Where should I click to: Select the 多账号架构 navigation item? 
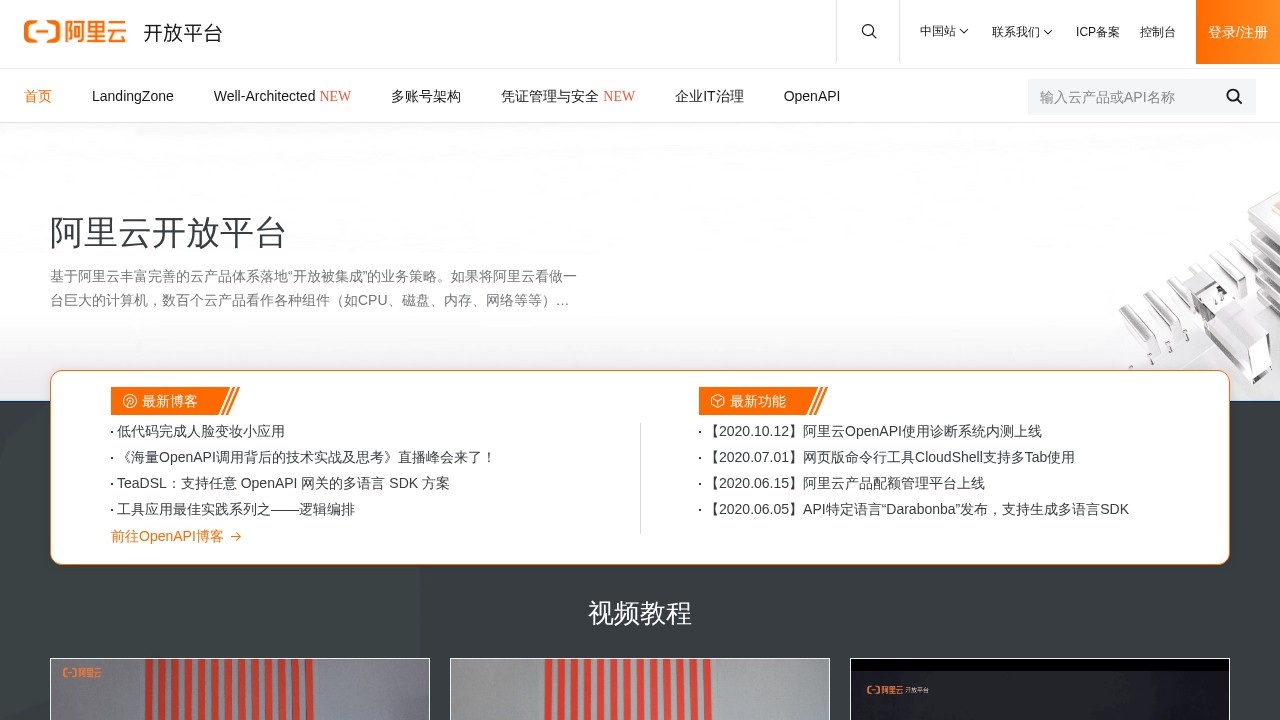tap(426, 97)
